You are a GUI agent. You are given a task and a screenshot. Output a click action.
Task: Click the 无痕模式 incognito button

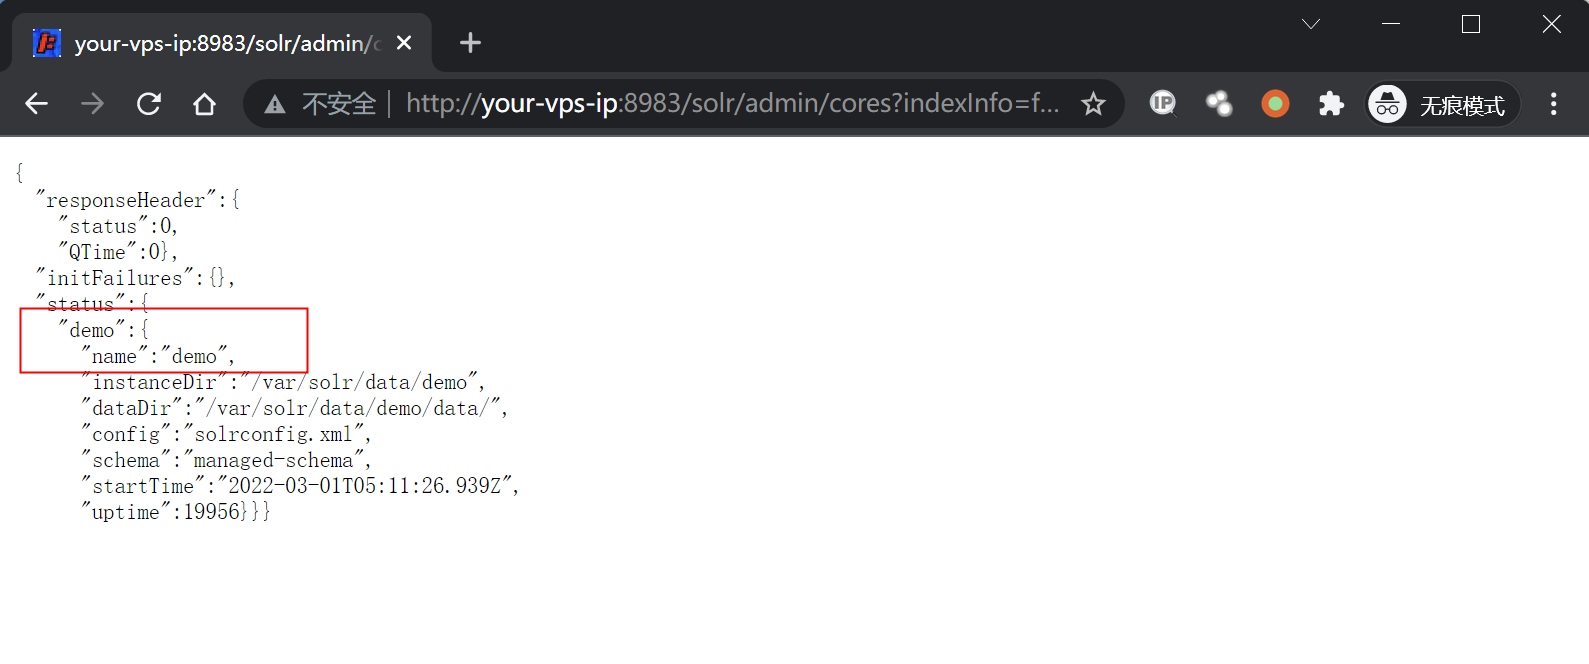point(1442,104)
